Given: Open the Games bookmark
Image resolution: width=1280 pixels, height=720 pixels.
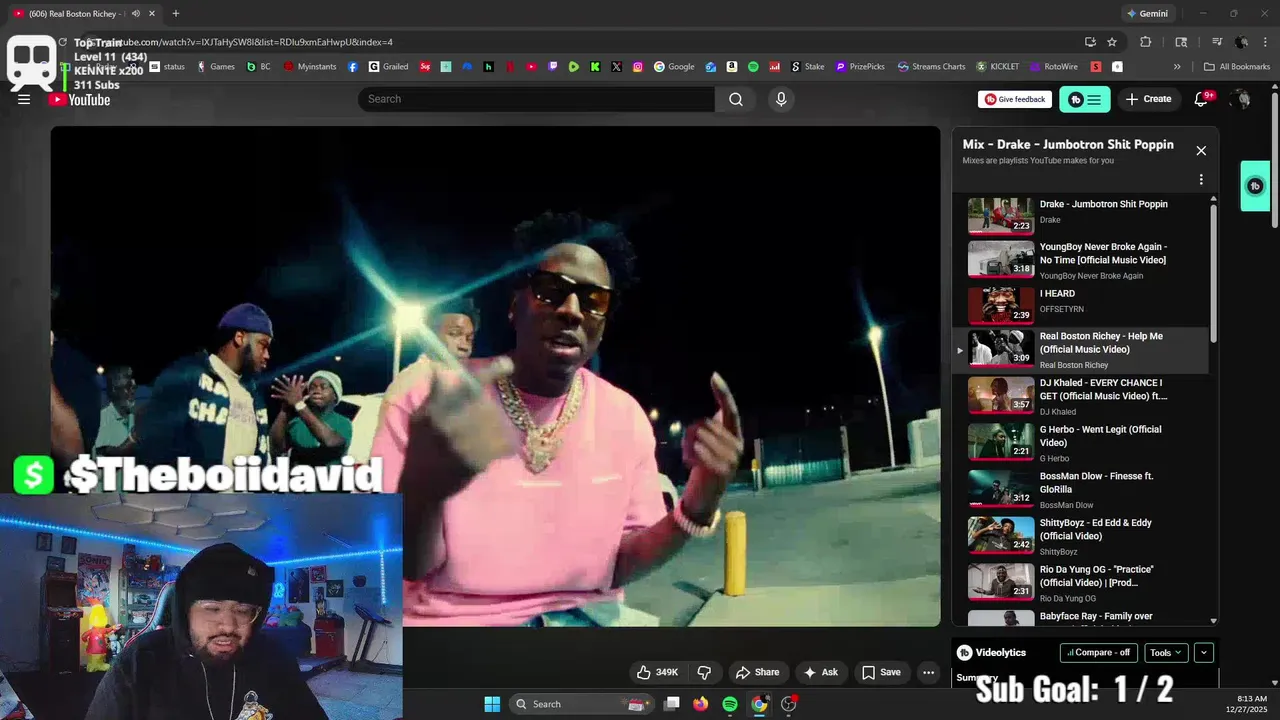Looking at the screenshot, I should [216, 67].
